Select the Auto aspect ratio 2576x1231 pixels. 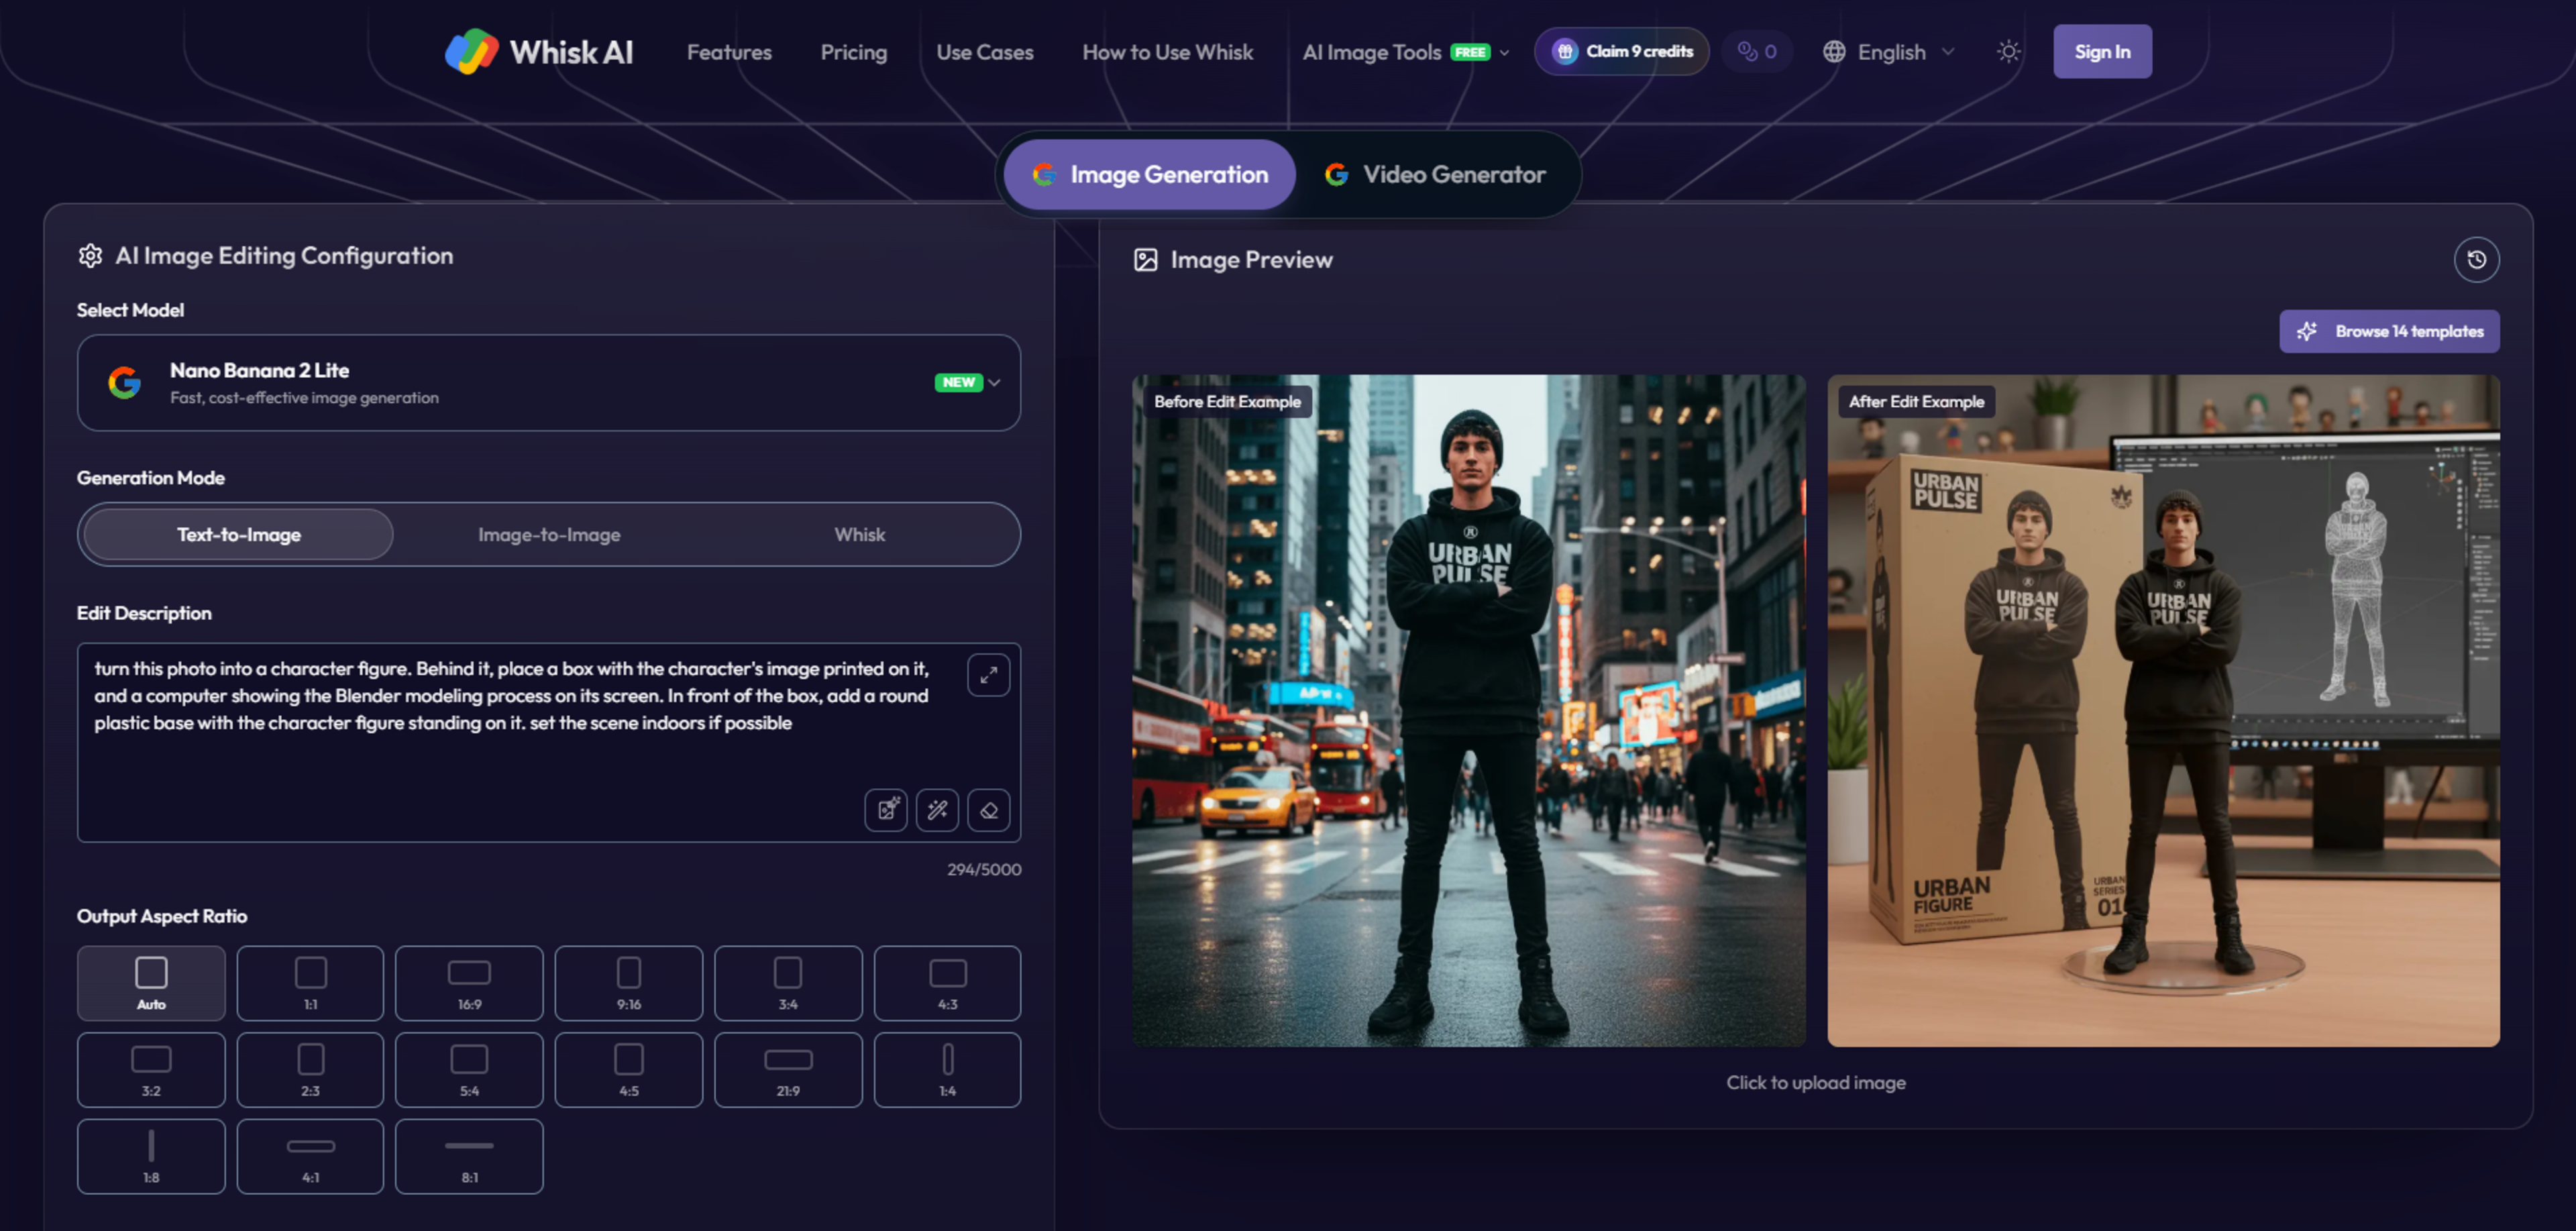151,983
